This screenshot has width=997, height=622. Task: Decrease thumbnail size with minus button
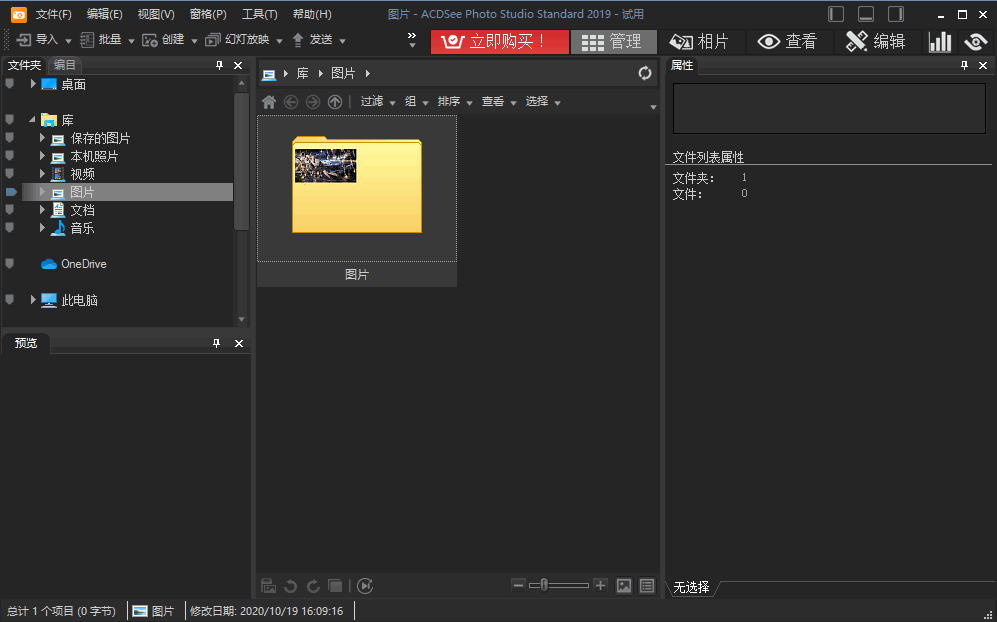[x=518, y=586]
